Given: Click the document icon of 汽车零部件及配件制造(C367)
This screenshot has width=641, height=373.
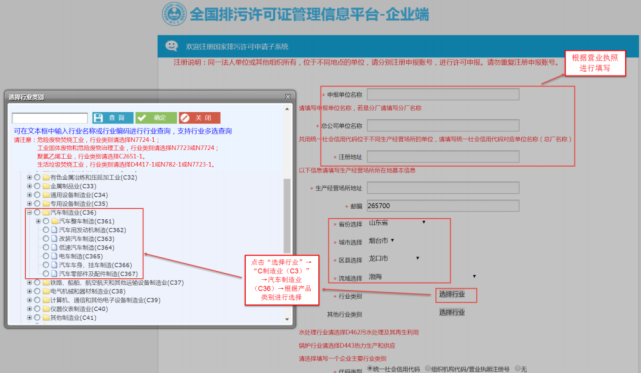Looking at the screenshot, I should pyautogui.click(x=54, y=274).
